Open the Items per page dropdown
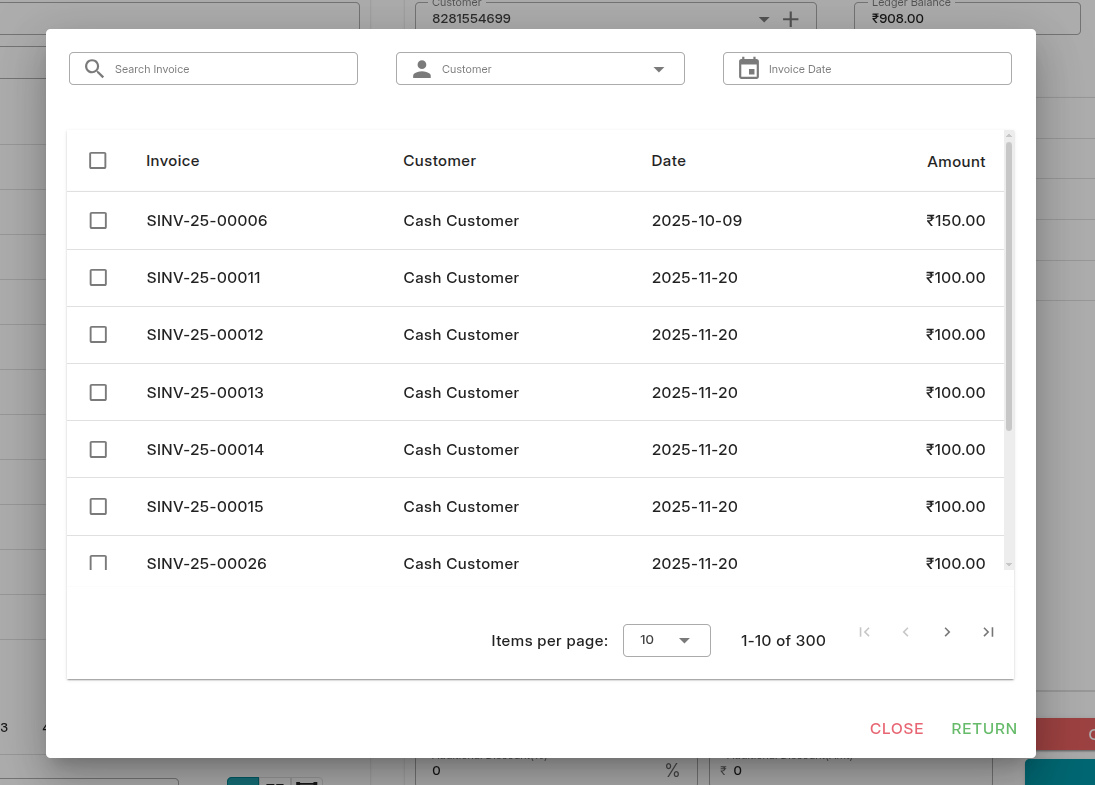 (667, 640)
